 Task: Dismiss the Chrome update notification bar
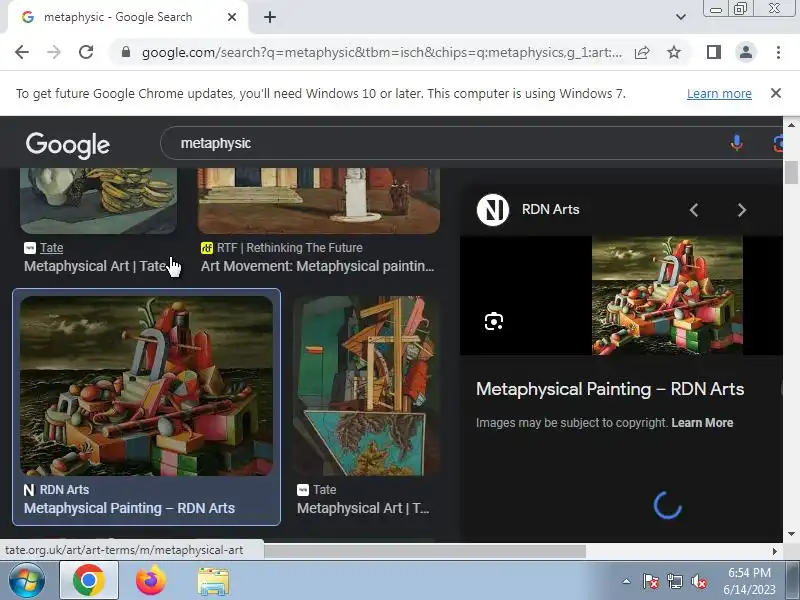pyautogui.click(x=776, y=93)
